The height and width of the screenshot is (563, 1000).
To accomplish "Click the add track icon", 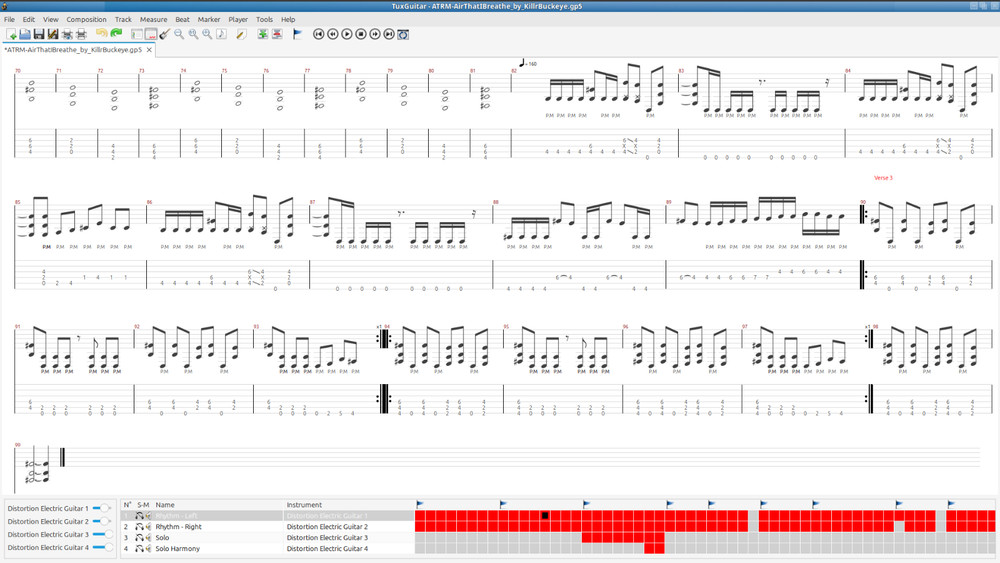I will click(263, 34).
